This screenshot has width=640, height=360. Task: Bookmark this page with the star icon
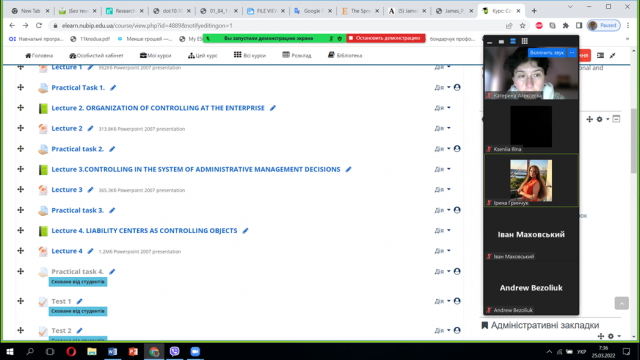522,25
